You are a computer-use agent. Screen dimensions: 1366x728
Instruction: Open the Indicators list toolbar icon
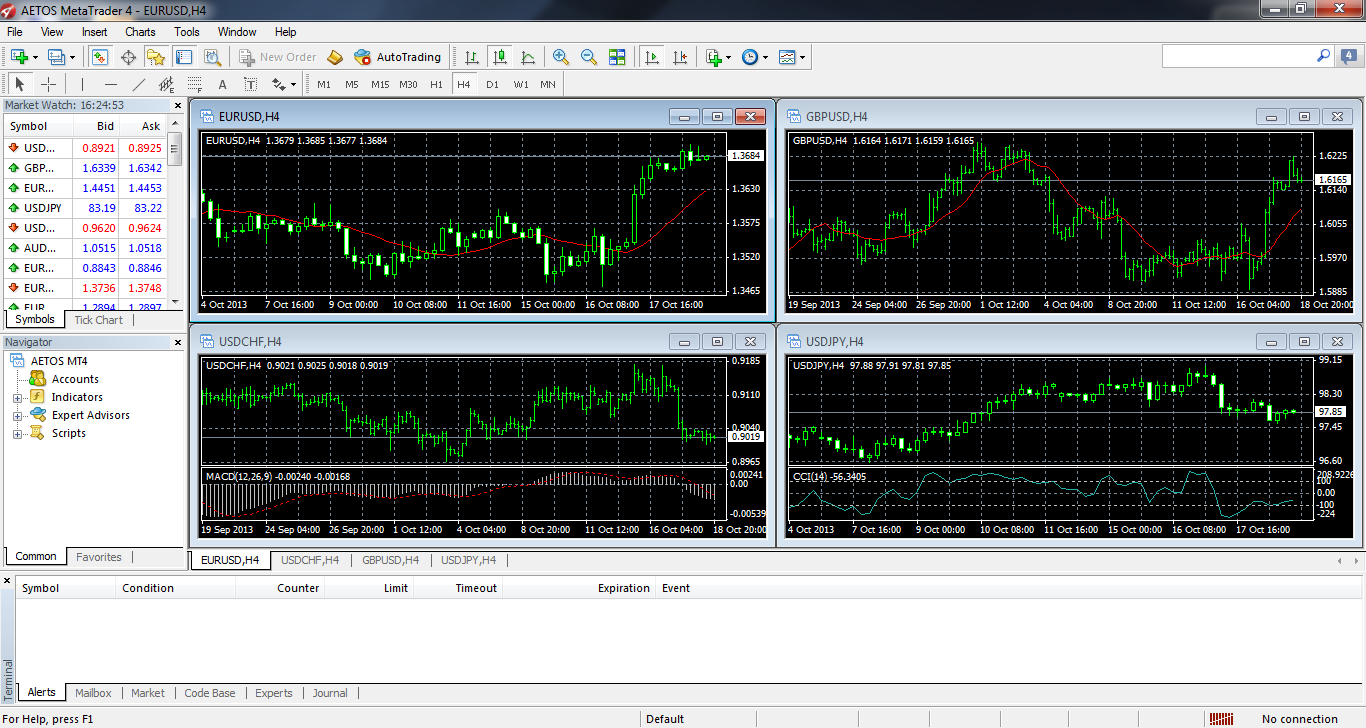(713, 57)
